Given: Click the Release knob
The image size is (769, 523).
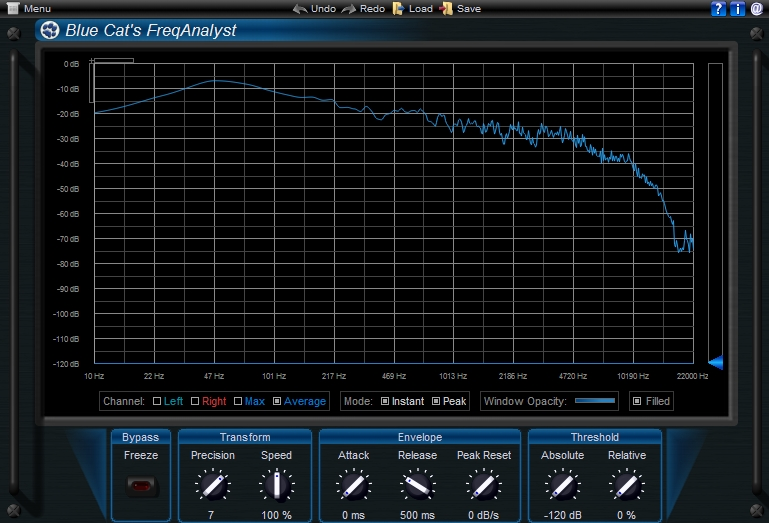Looking at the screenshot, I should click(417, 485).
